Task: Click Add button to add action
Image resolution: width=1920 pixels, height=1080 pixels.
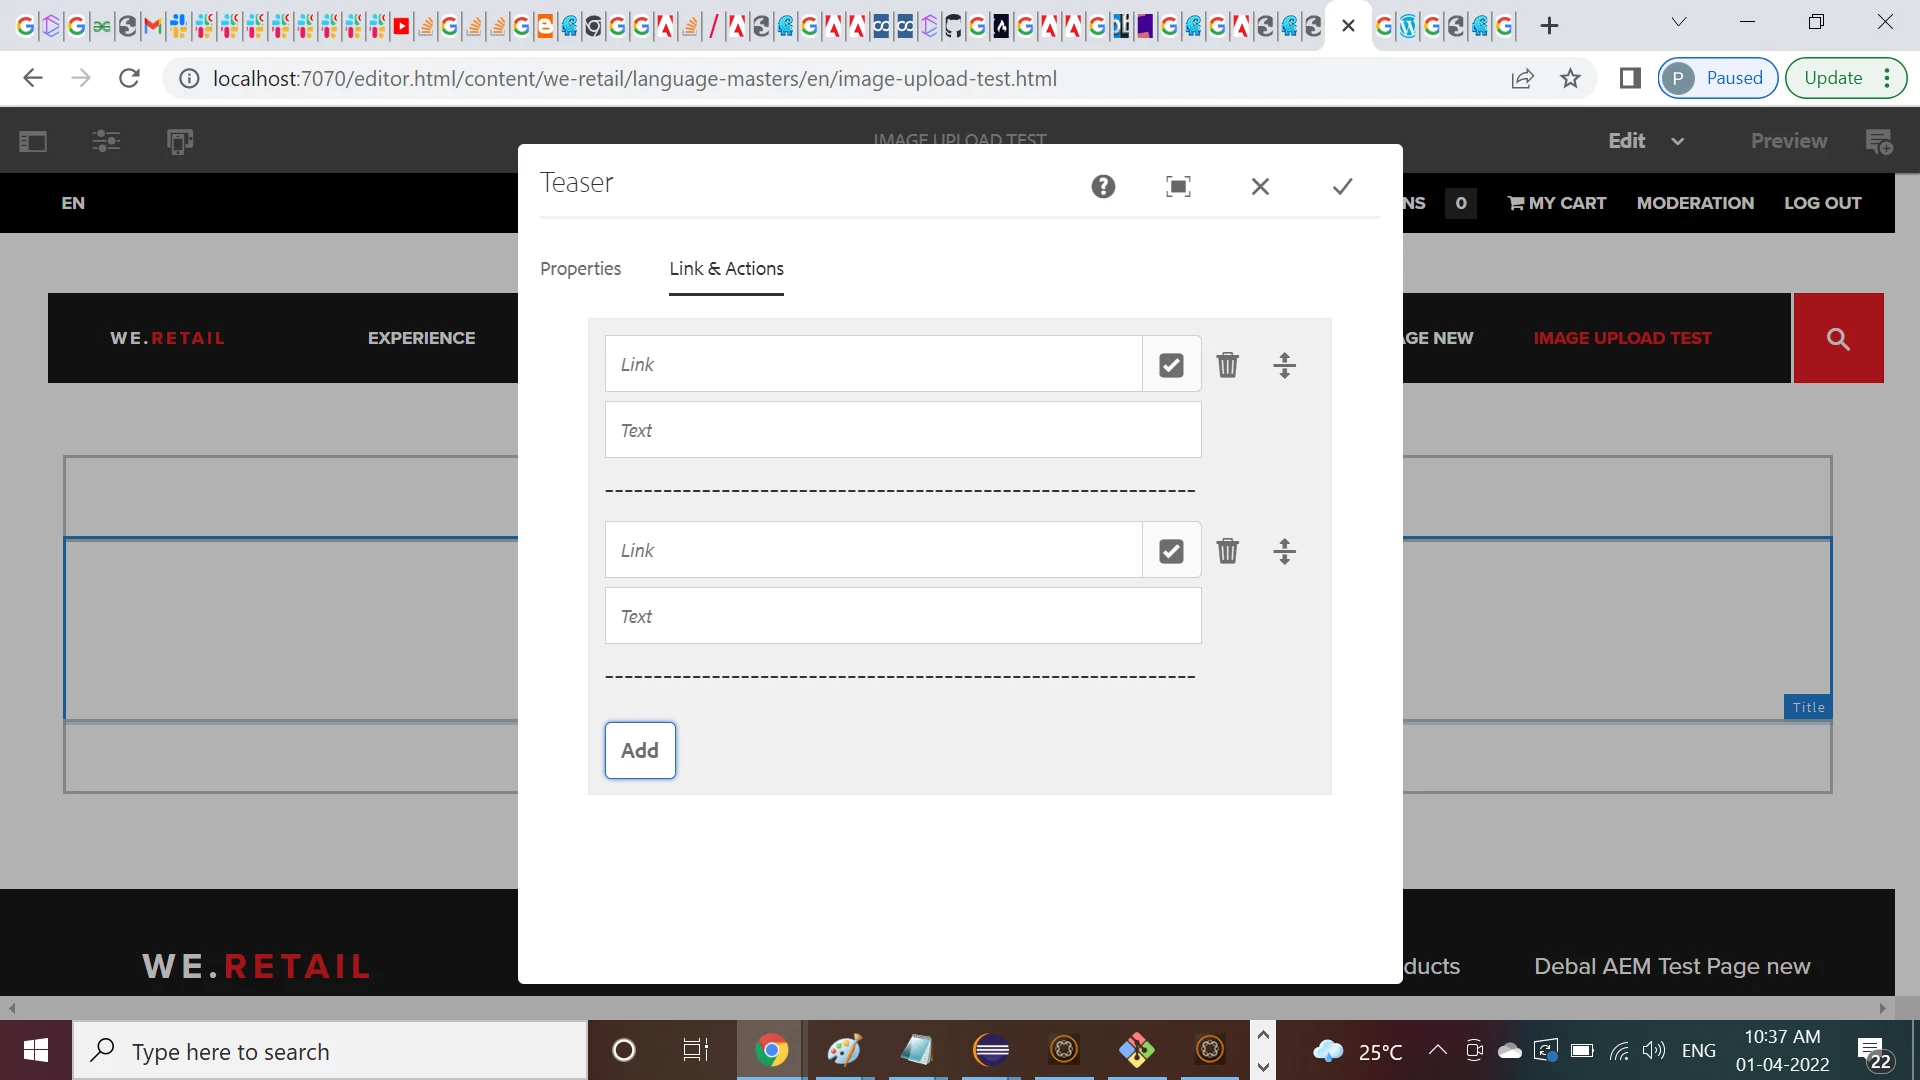Action: click(x=640, y=750)
